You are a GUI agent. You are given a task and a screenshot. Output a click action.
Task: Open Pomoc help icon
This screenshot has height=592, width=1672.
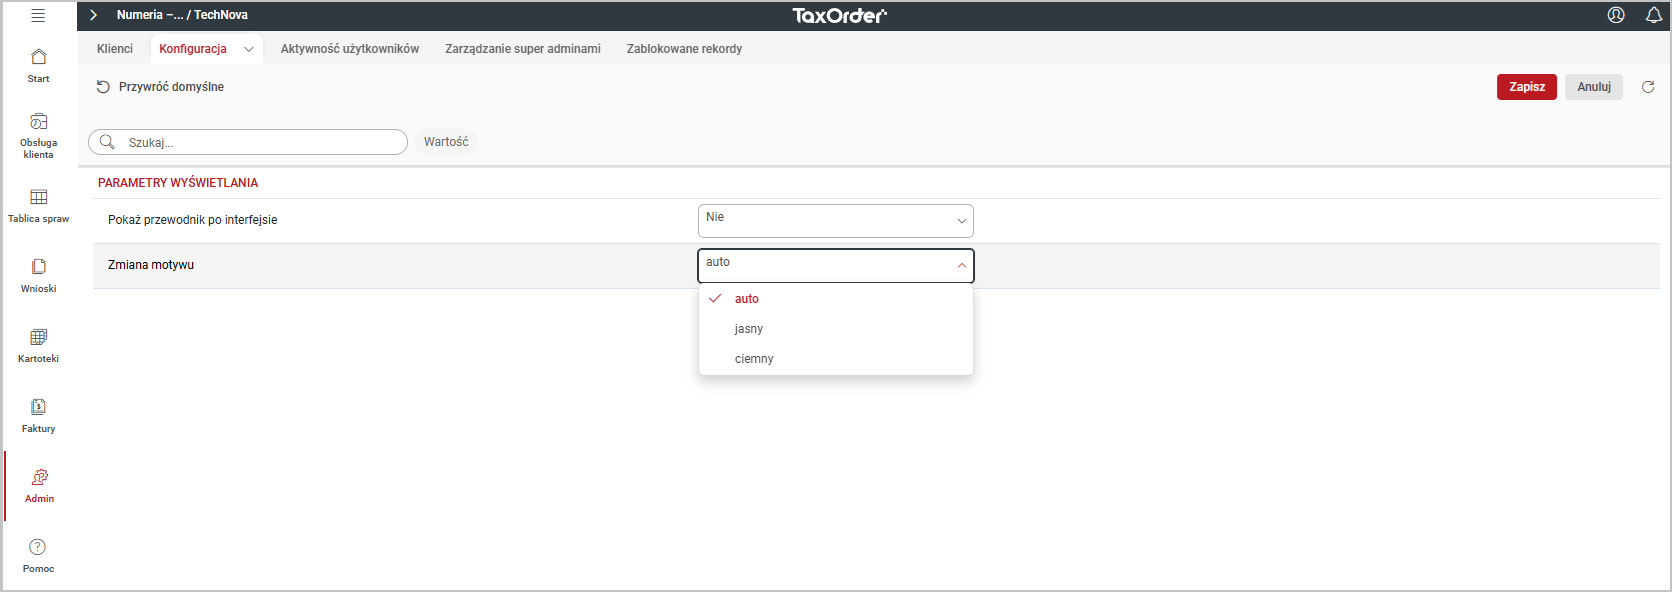point(38,555)
